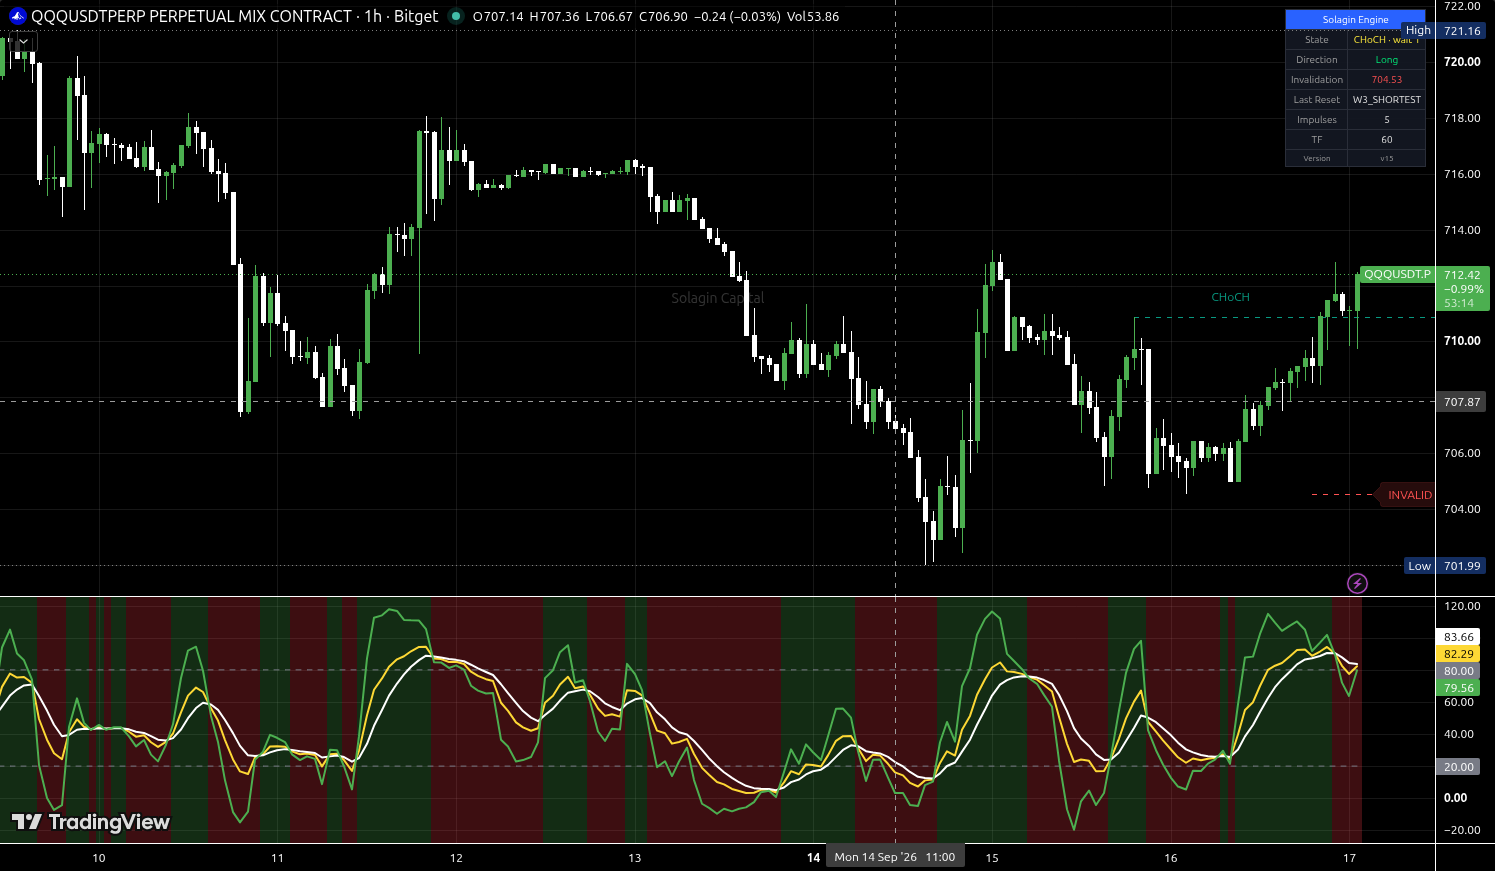Click the Direction value Long
1495x871 pixels.
coord(1386,60)
